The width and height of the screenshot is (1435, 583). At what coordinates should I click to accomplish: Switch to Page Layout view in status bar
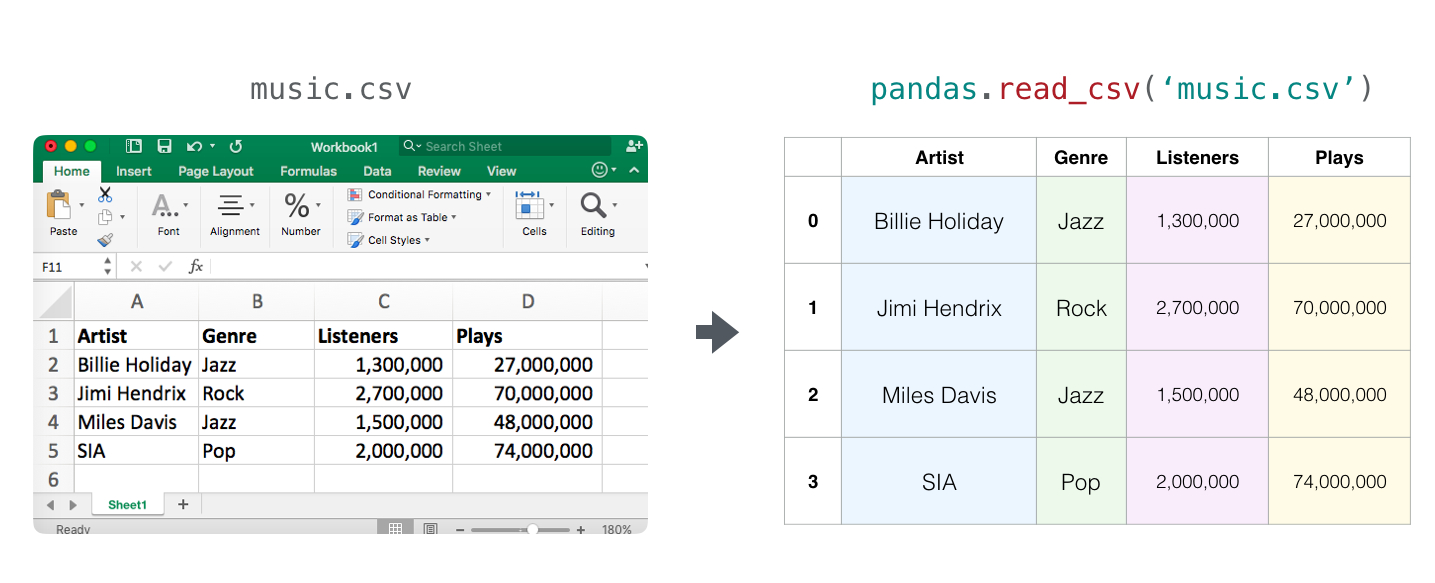pyautogui.click(x=430, y=528)
